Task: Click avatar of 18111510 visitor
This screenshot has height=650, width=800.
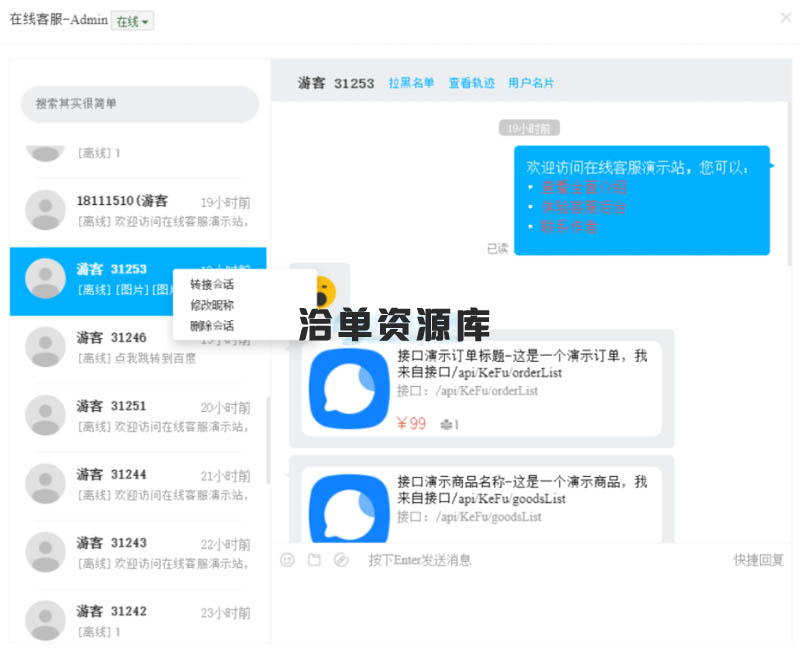Action: pyautogui.click(x=45, y=210)
